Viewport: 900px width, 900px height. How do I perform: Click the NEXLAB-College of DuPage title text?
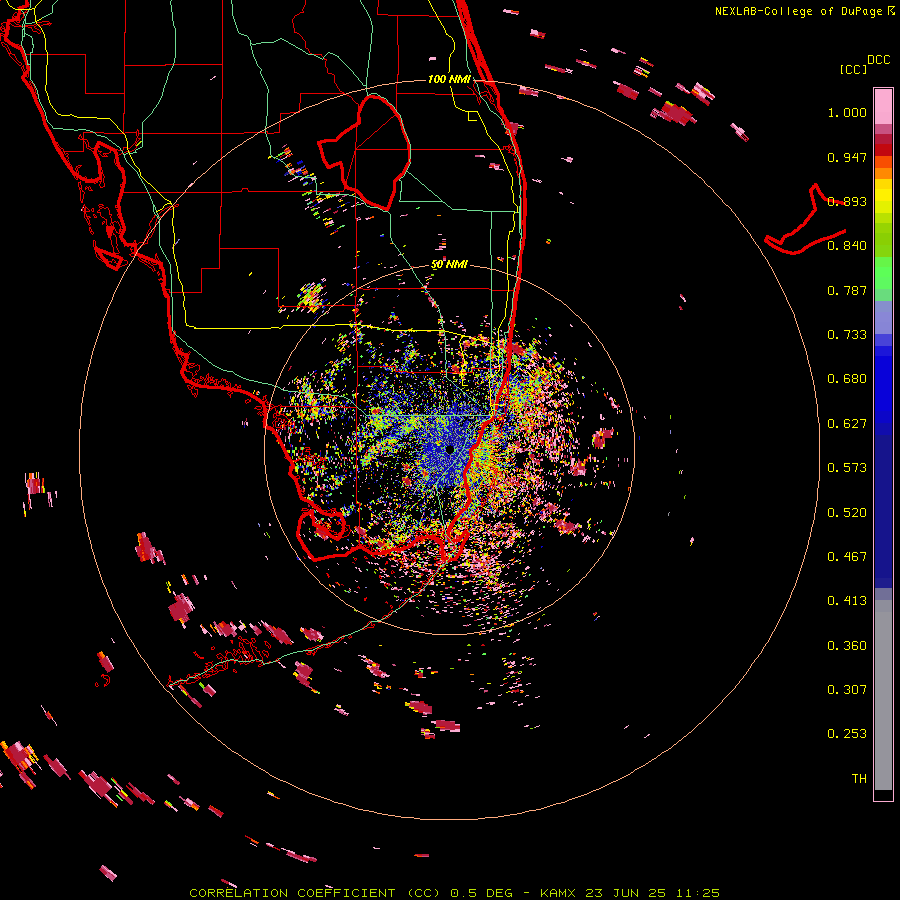(798, 11)
